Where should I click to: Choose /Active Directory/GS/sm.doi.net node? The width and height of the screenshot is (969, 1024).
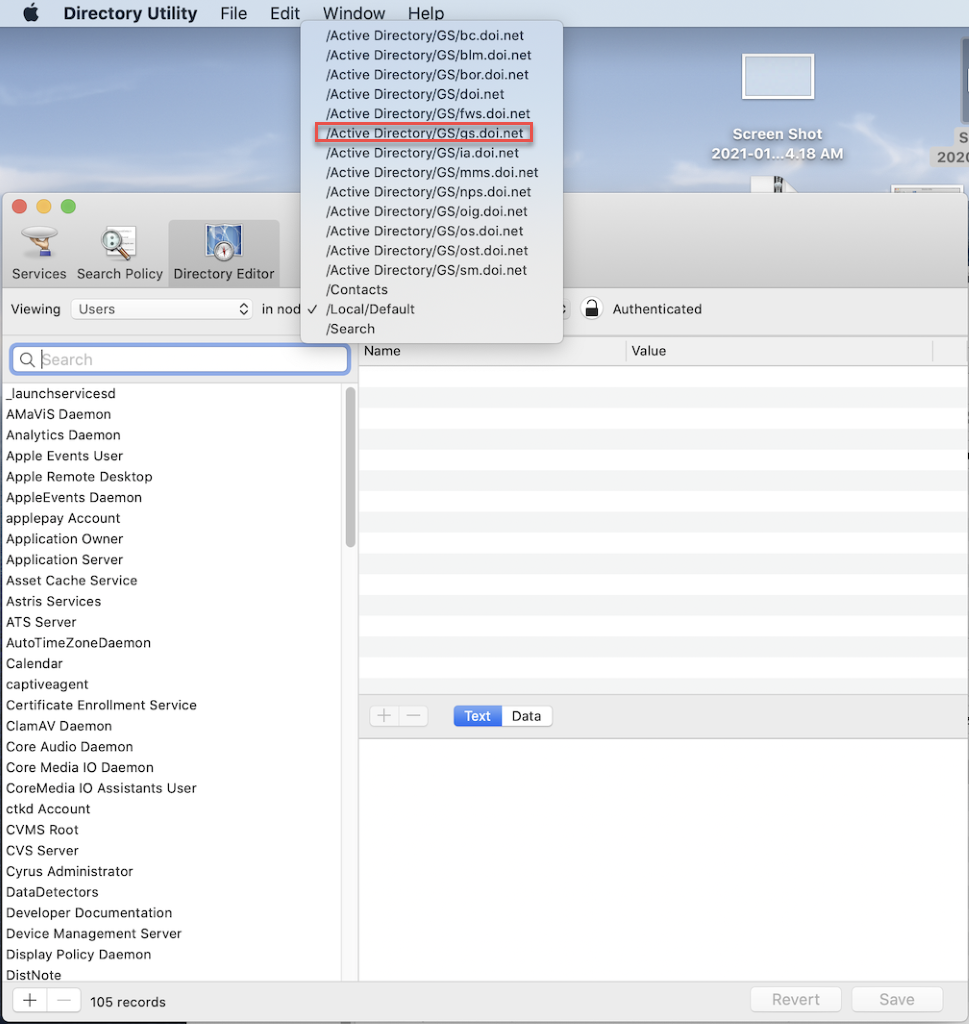(x=432, y=270)
